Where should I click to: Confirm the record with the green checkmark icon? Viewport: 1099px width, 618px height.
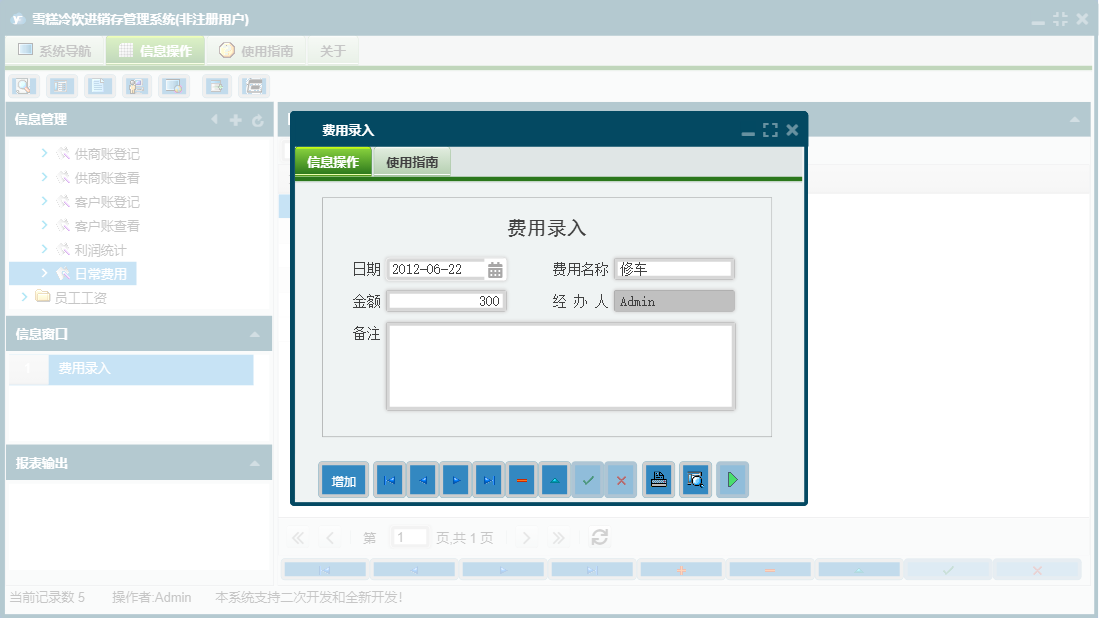tap(588, 480)
